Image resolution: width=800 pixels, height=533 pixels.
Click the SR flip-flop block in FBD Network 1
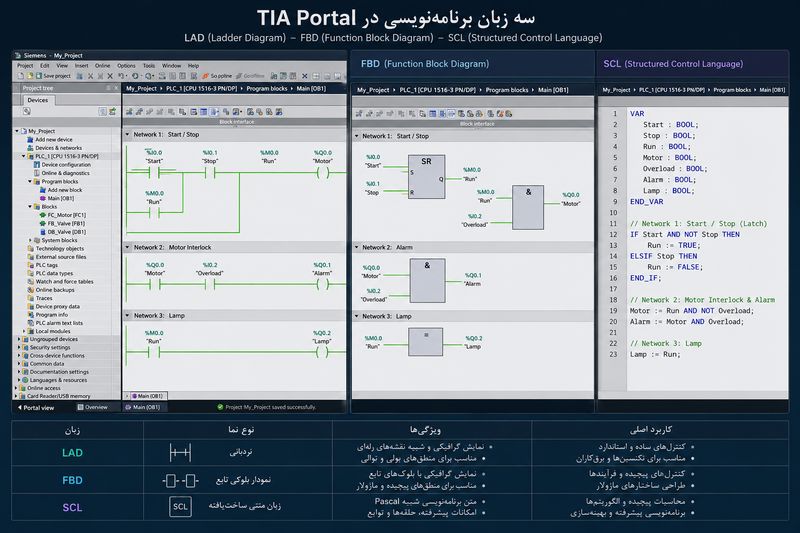pyautogui.click(x=427, y=176)
